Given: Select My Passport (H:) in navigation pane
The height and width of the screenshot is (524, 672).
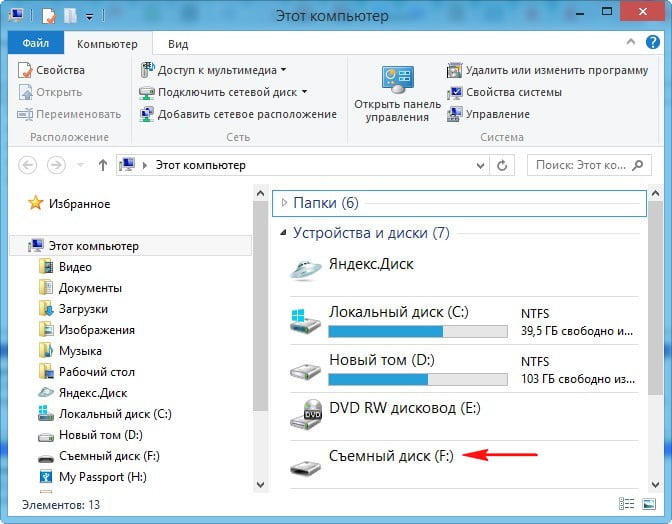Looking at the screenshot, I should 102,477.
